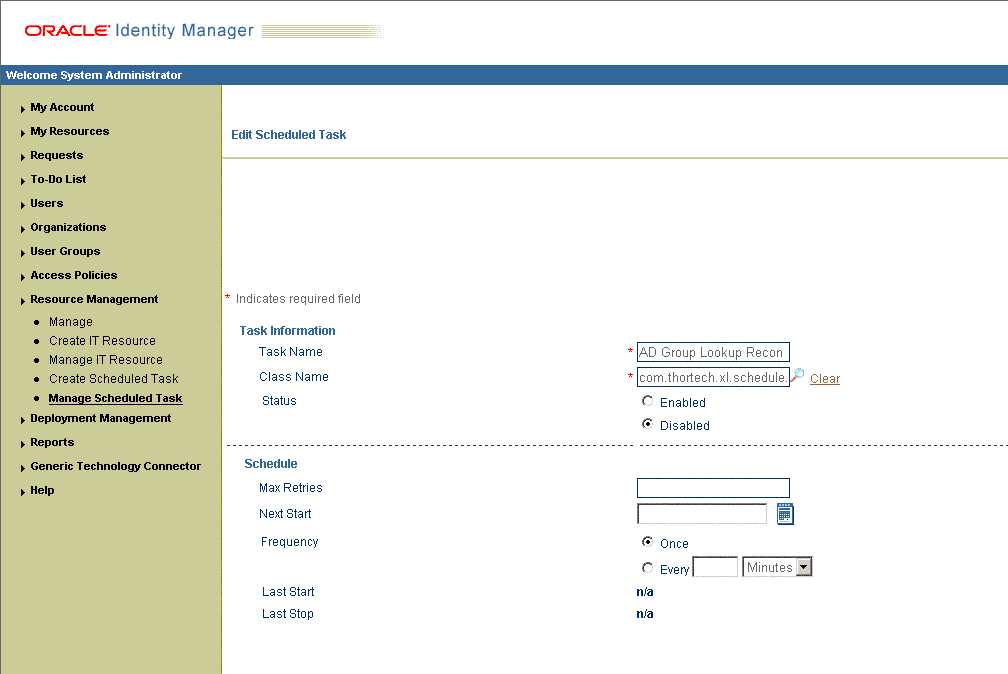This screenshot has height=674, width=1008.
Task: Open the Minutes interval dropdown
Action: (777, 567)
